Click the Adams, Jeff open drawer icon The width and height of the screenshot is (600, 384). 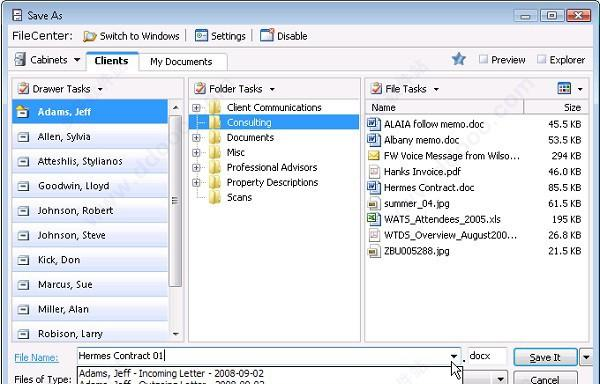tap(23, 112)
